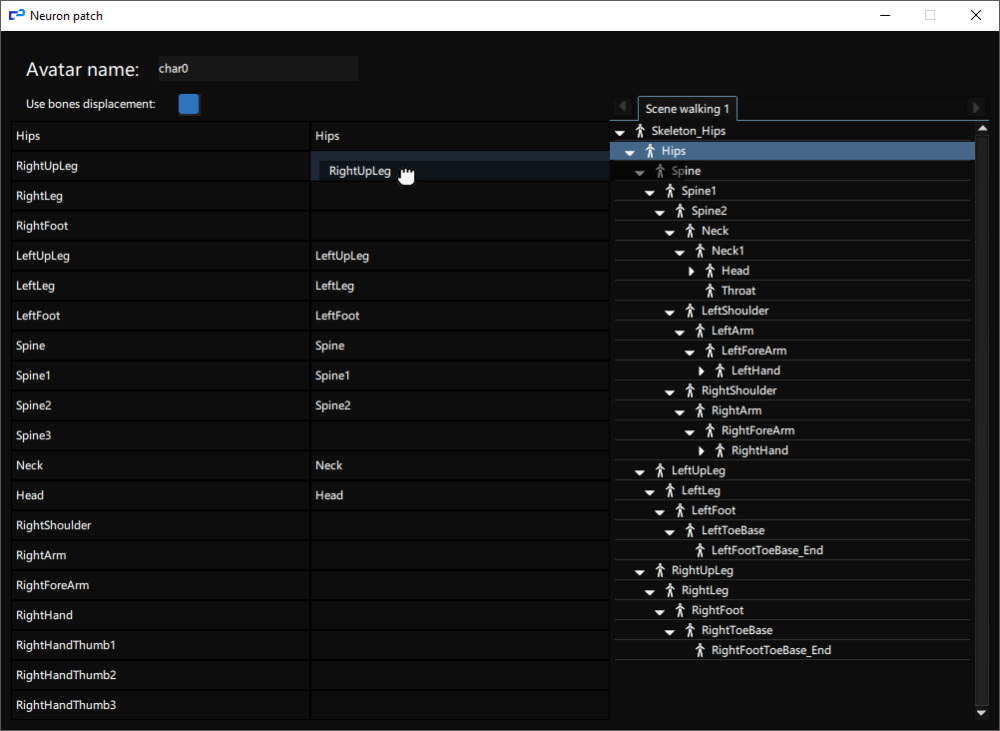Image resolution: width=1000 pixels, height=731 pixels.
Task: Select the RightLeg tree item
Action: tap(705, 590)
